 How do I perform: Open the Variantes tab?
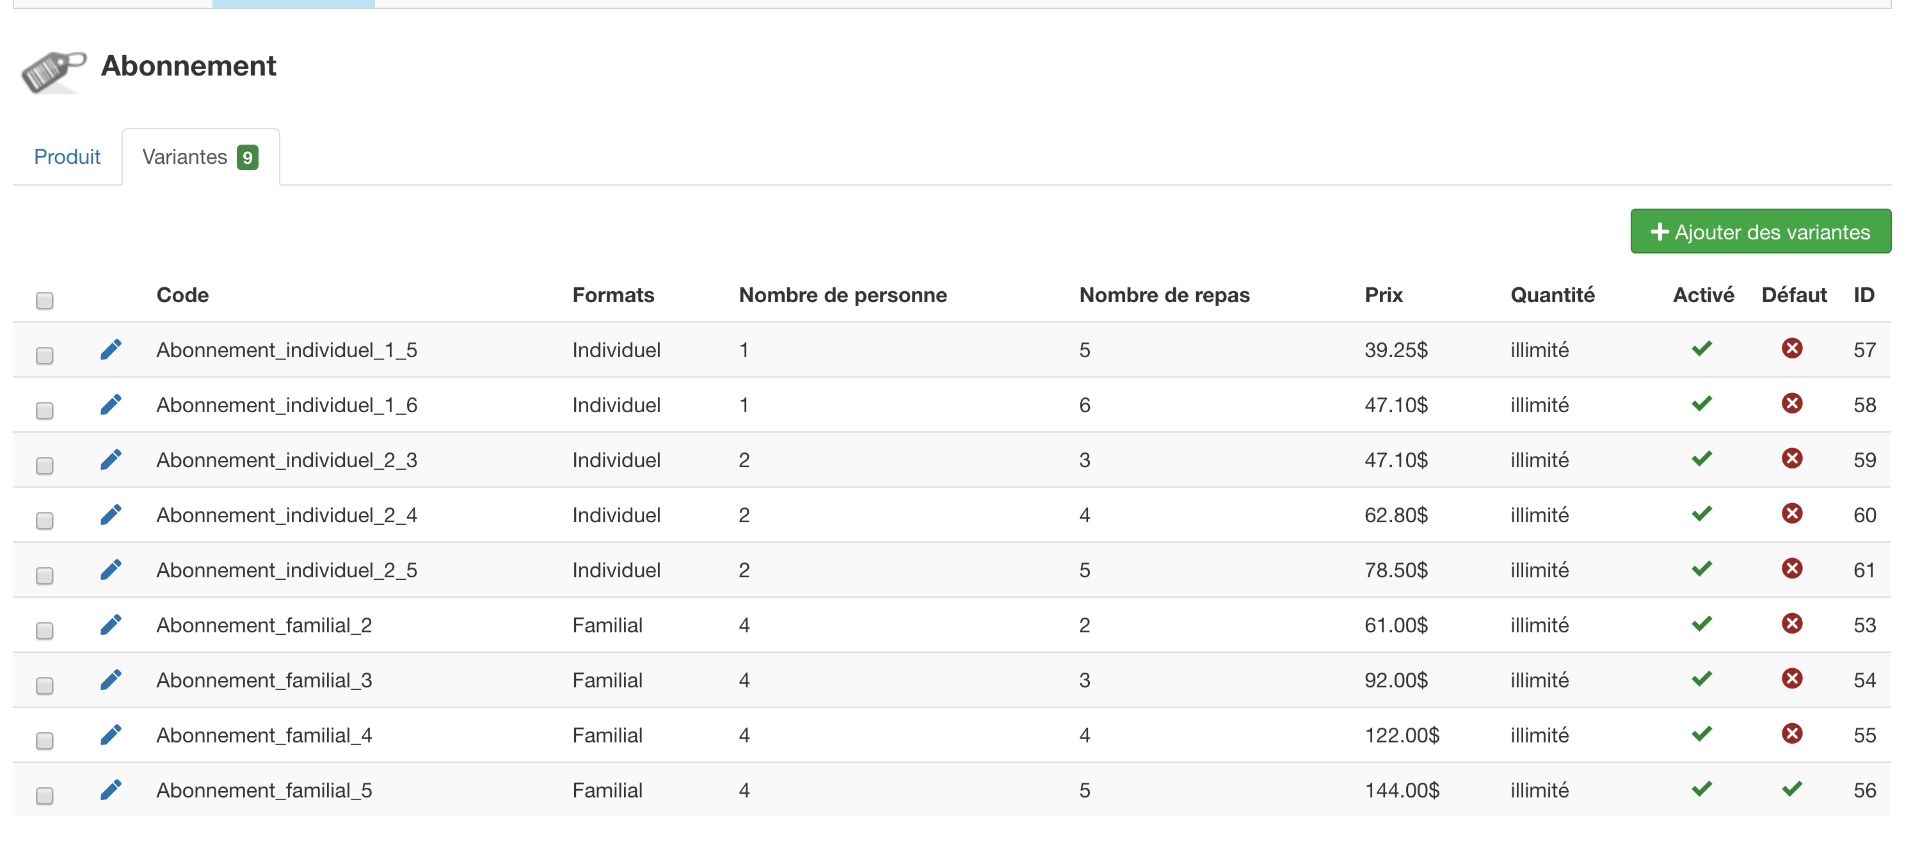tap(200, 157)
